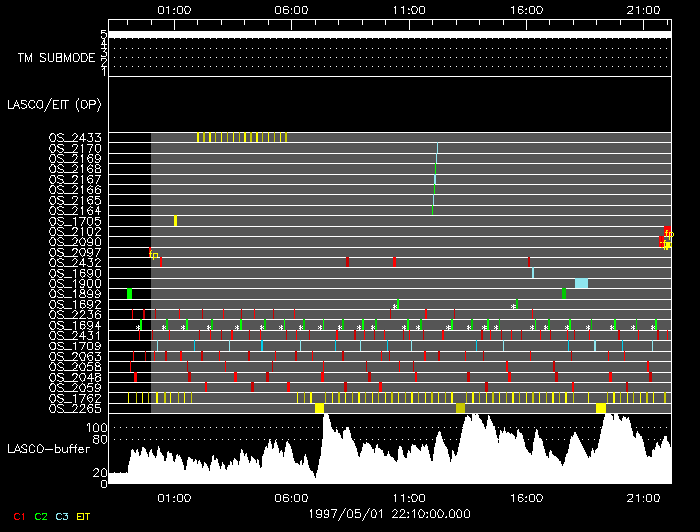Click the OS_2164 row label
This screenshot has width=700, height=532.
point(75,211)
